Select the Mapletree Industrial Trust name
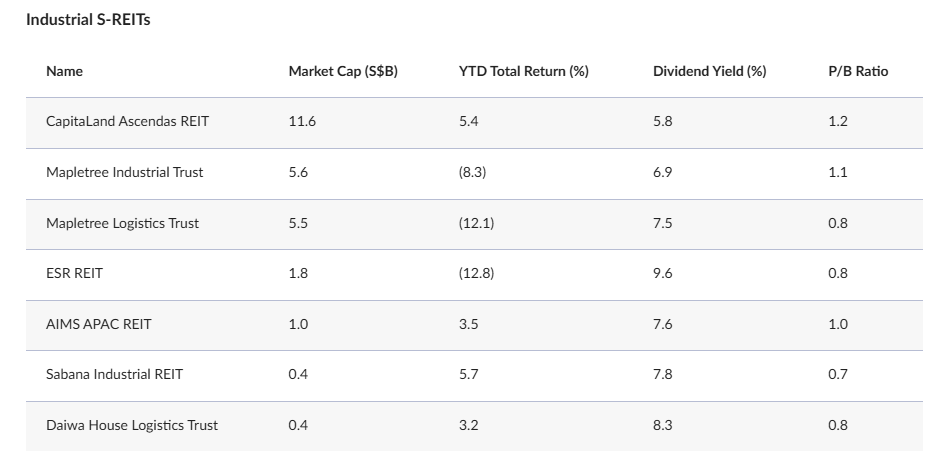The height and width of the screenshot is (451, 939). coord(124,172)
